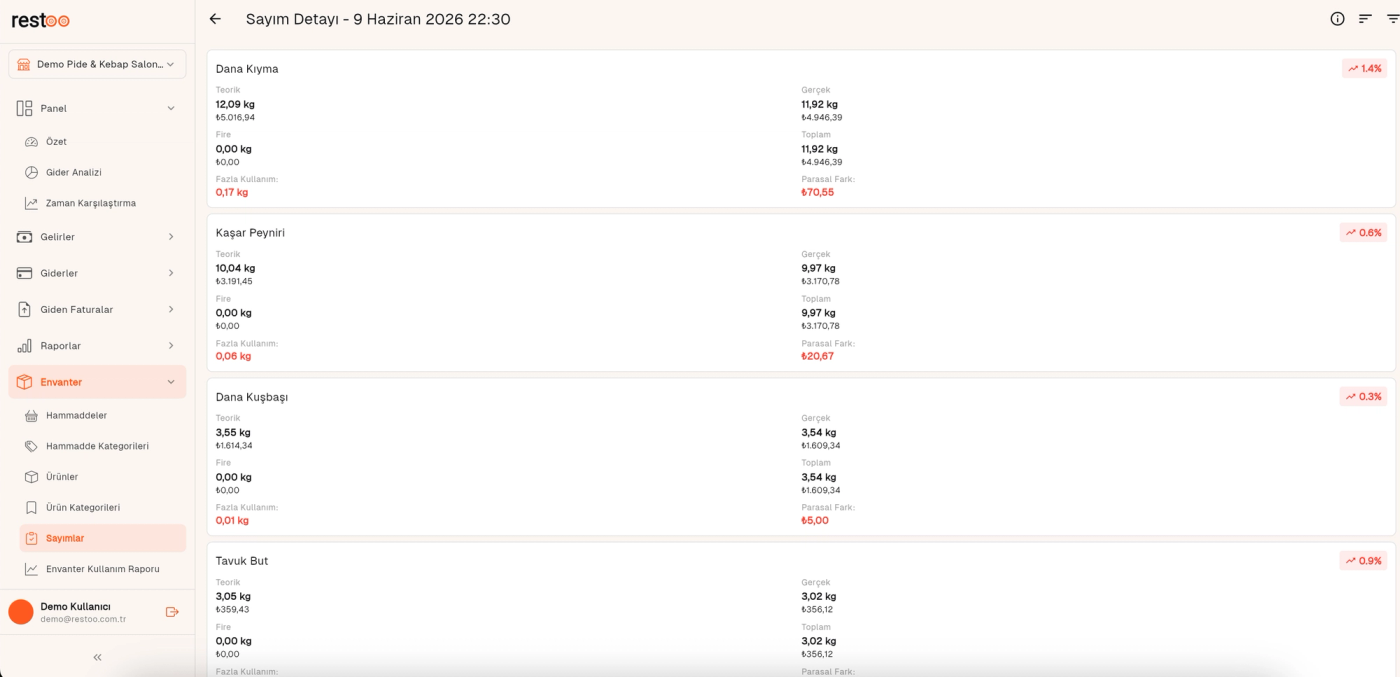Expand the Giderler section chevron
The image size is (1400, 677).
coord(171,273)
